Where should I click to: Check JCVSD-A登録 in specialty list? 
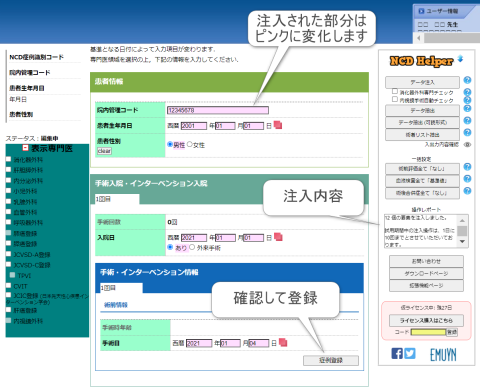pyautogui.click(x=9, y=254)
